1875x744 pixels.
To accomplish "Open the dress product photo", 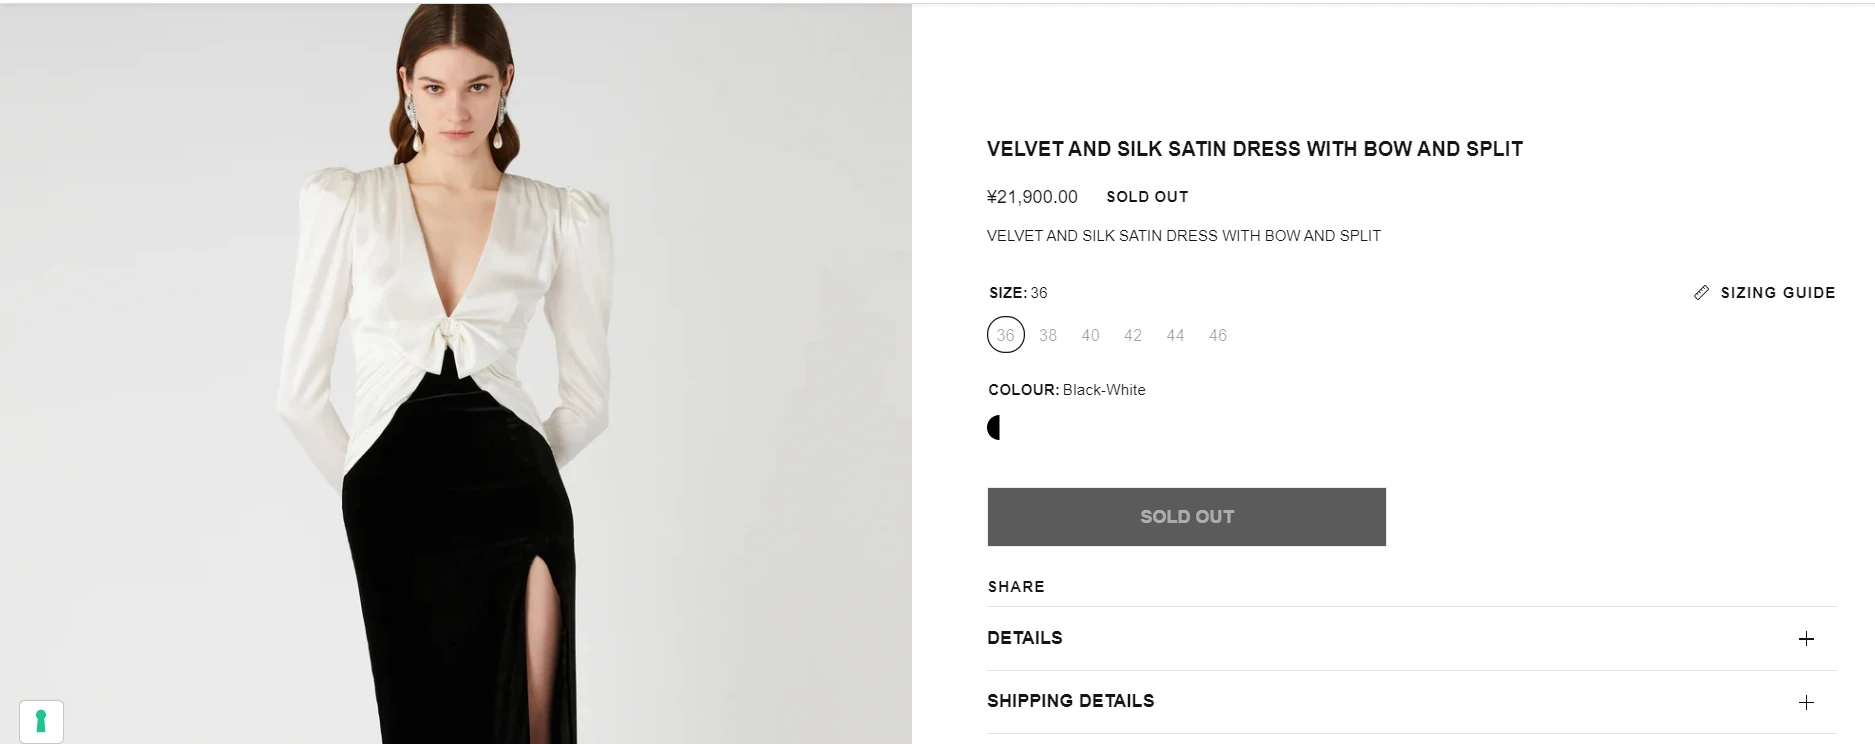I will pyautogui.click(x=455, y=372).
